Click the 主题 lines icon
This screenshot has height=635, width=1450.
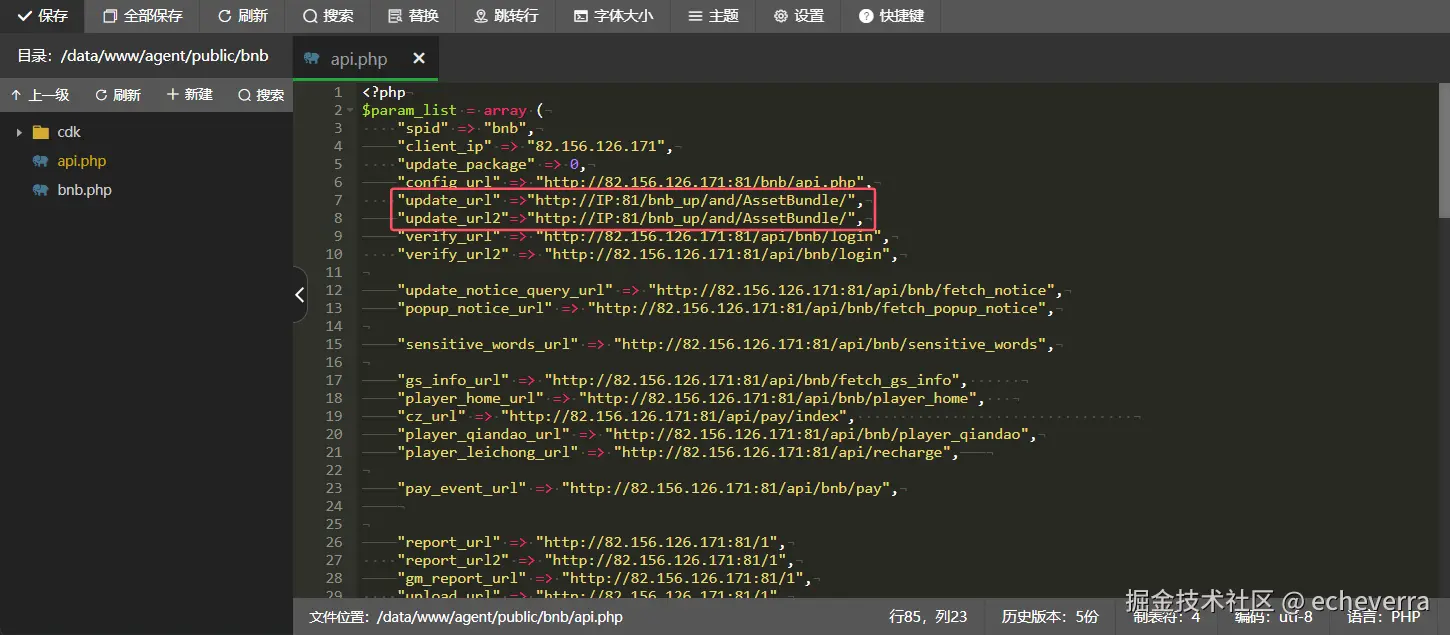click(x=694, y=16)
